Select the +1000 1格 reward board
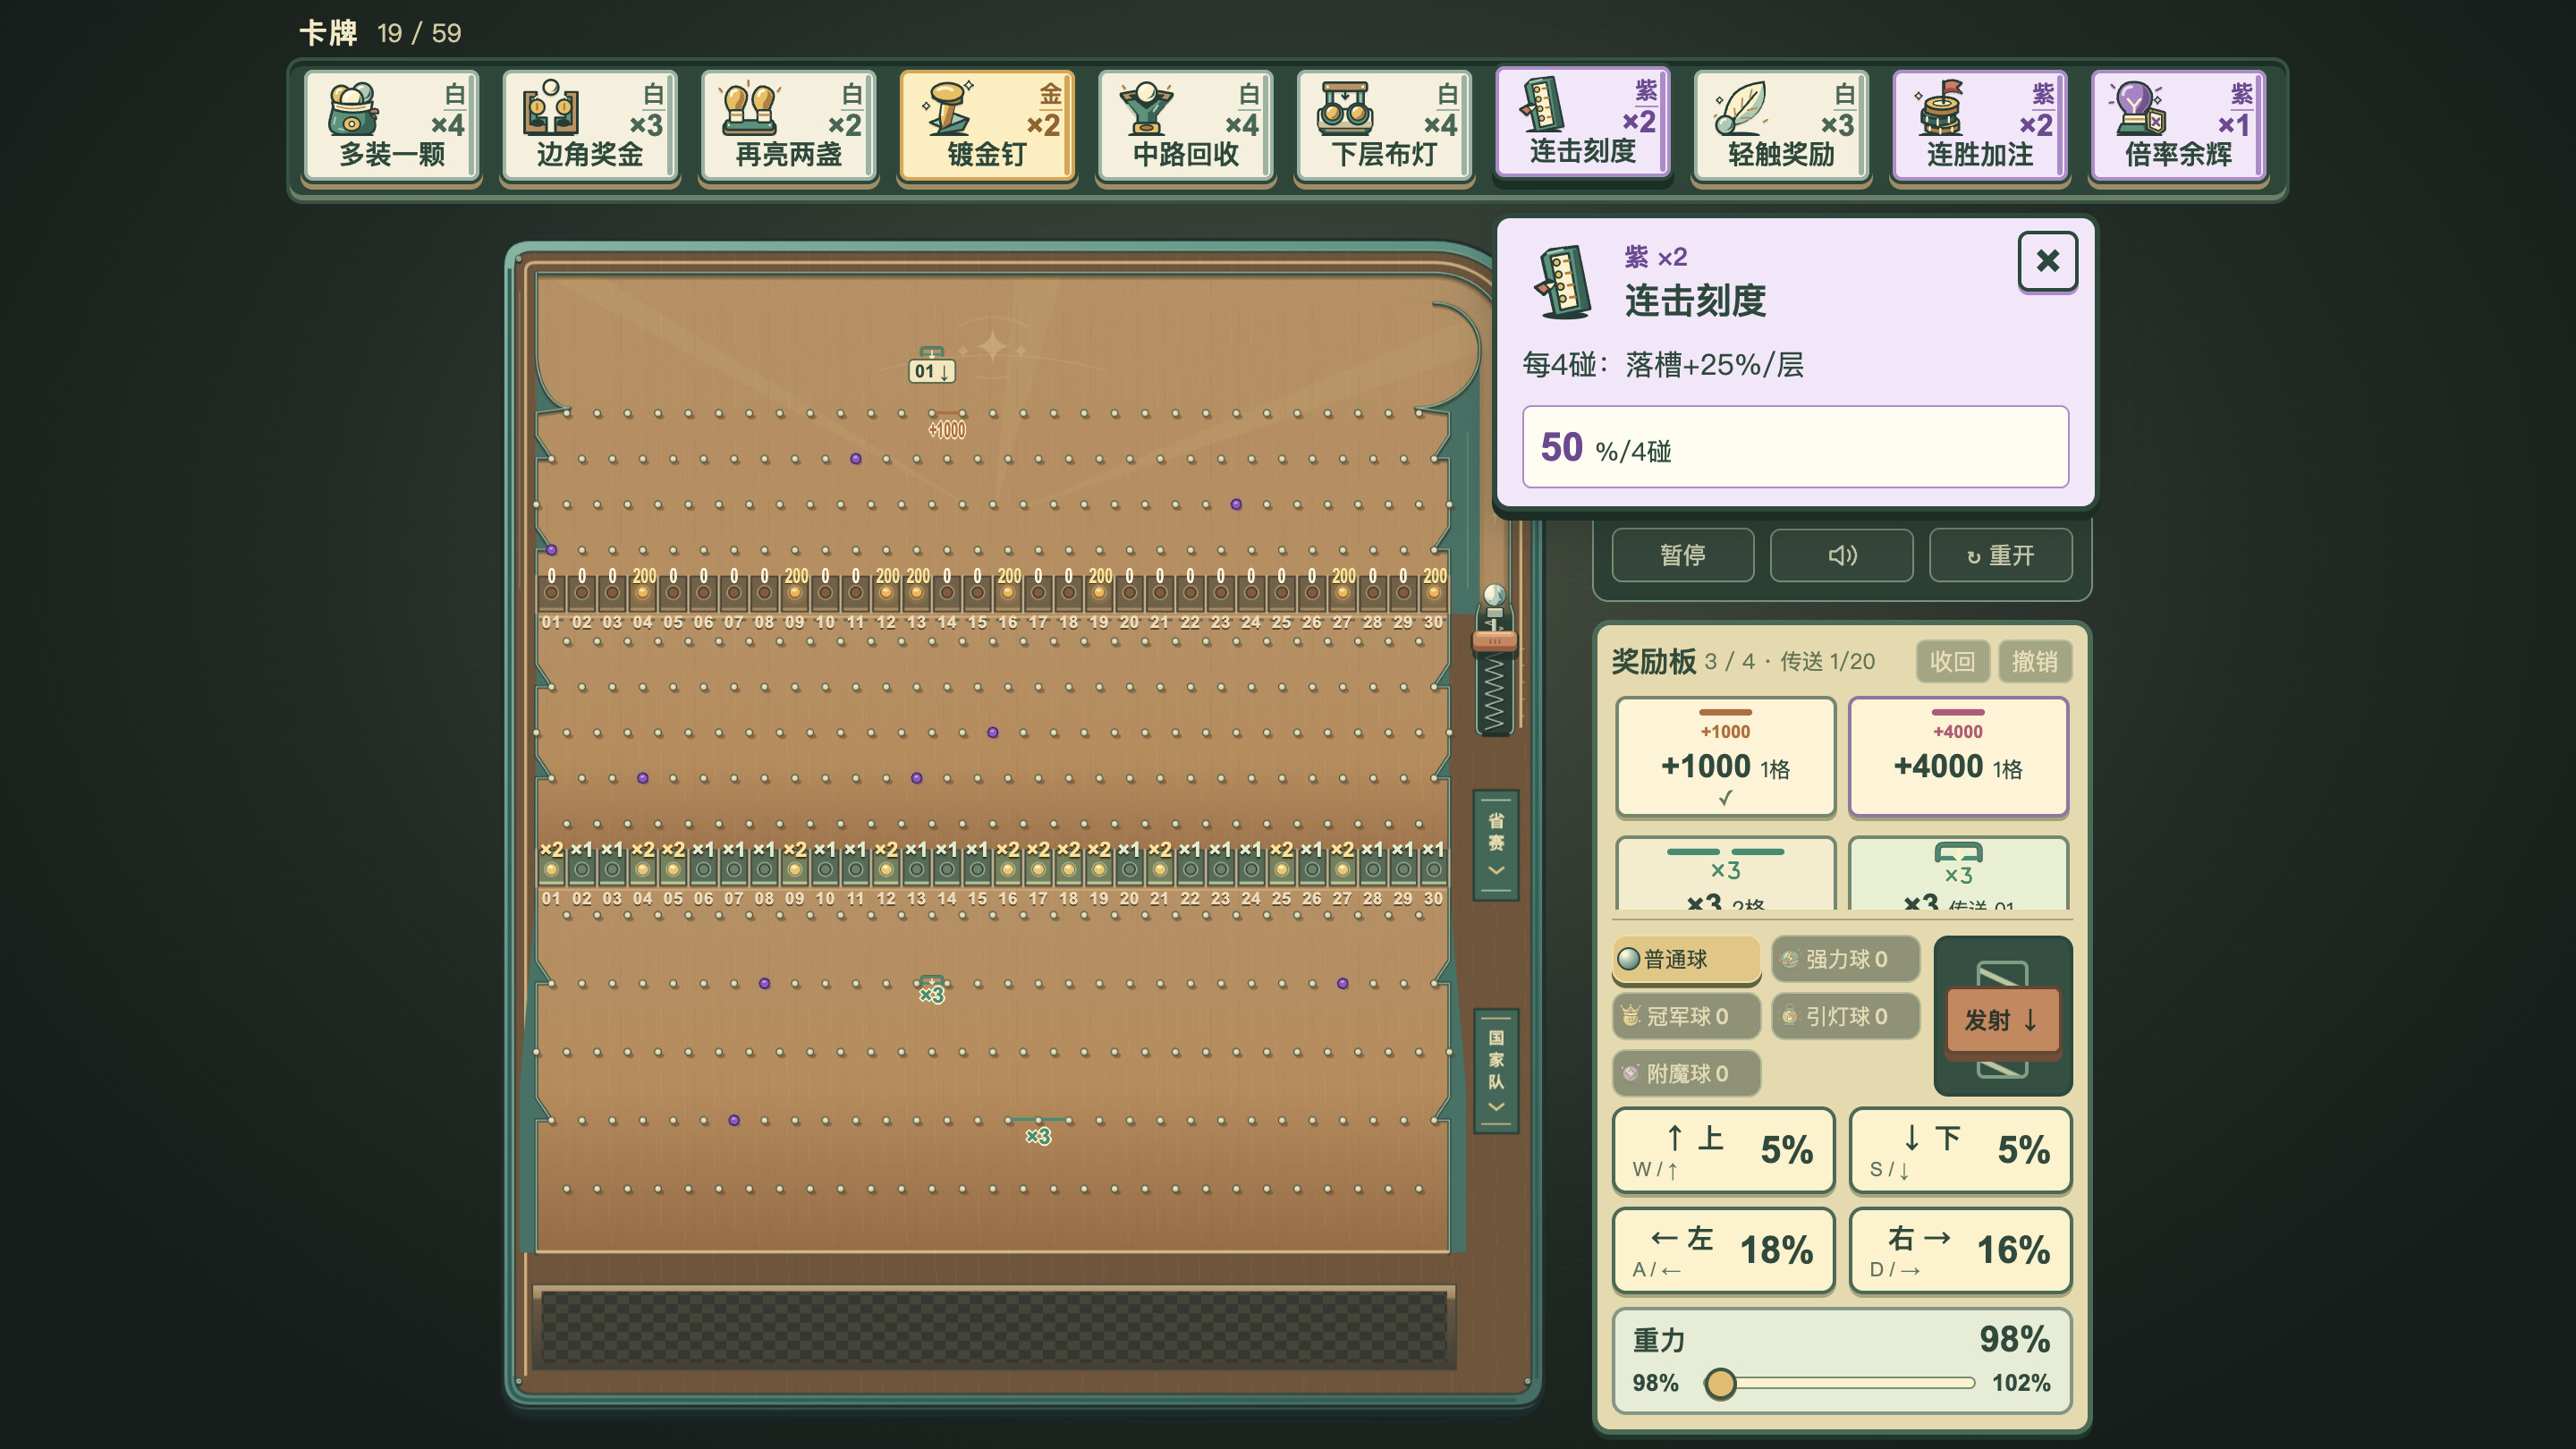Image resolution: width=2576 pixels, height=1449 pixels. 1725,757
